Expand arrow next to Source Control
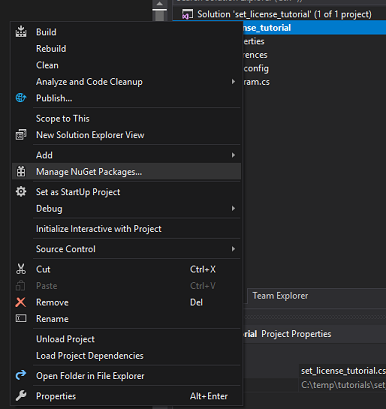The image size is (386, 409). point(233,249)
